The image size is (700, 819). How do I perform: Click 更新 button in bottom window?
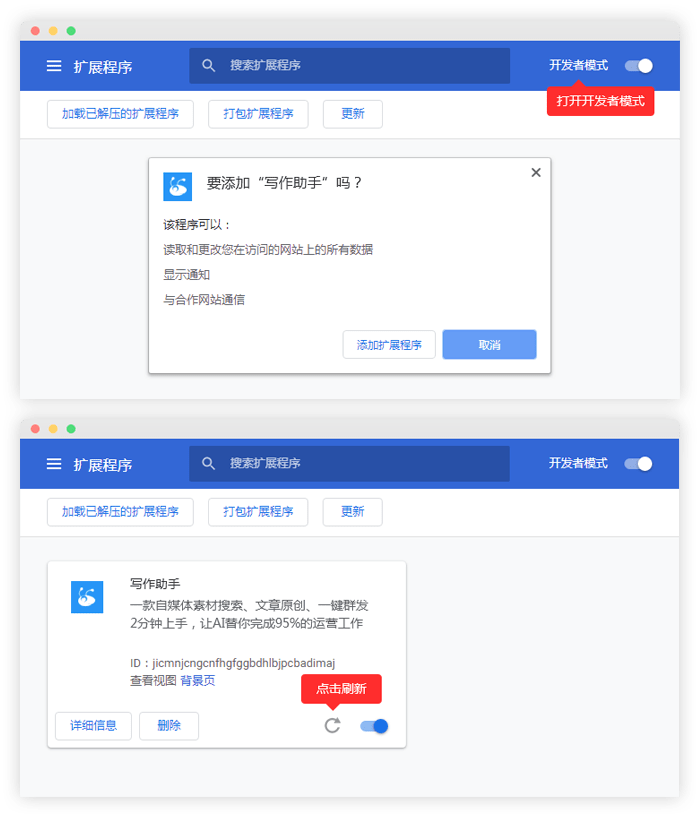tap(353, 512)
